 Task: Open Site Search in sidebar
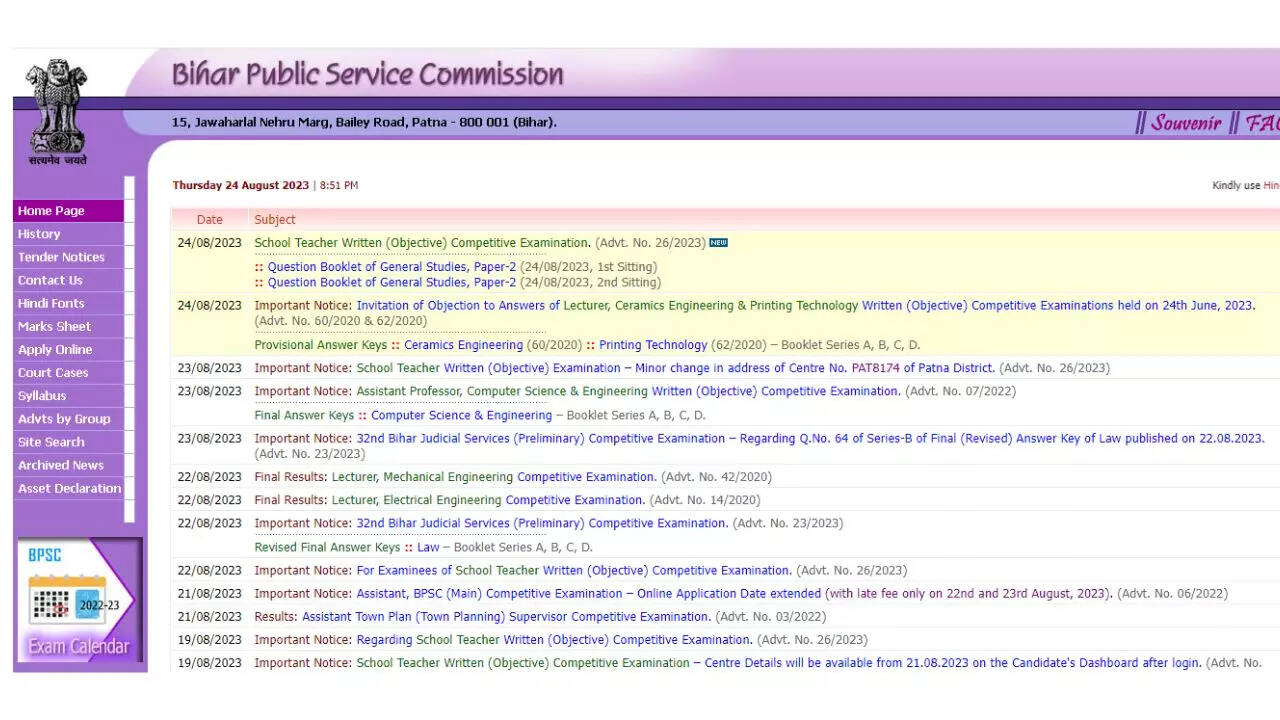(x=51, y=442)
